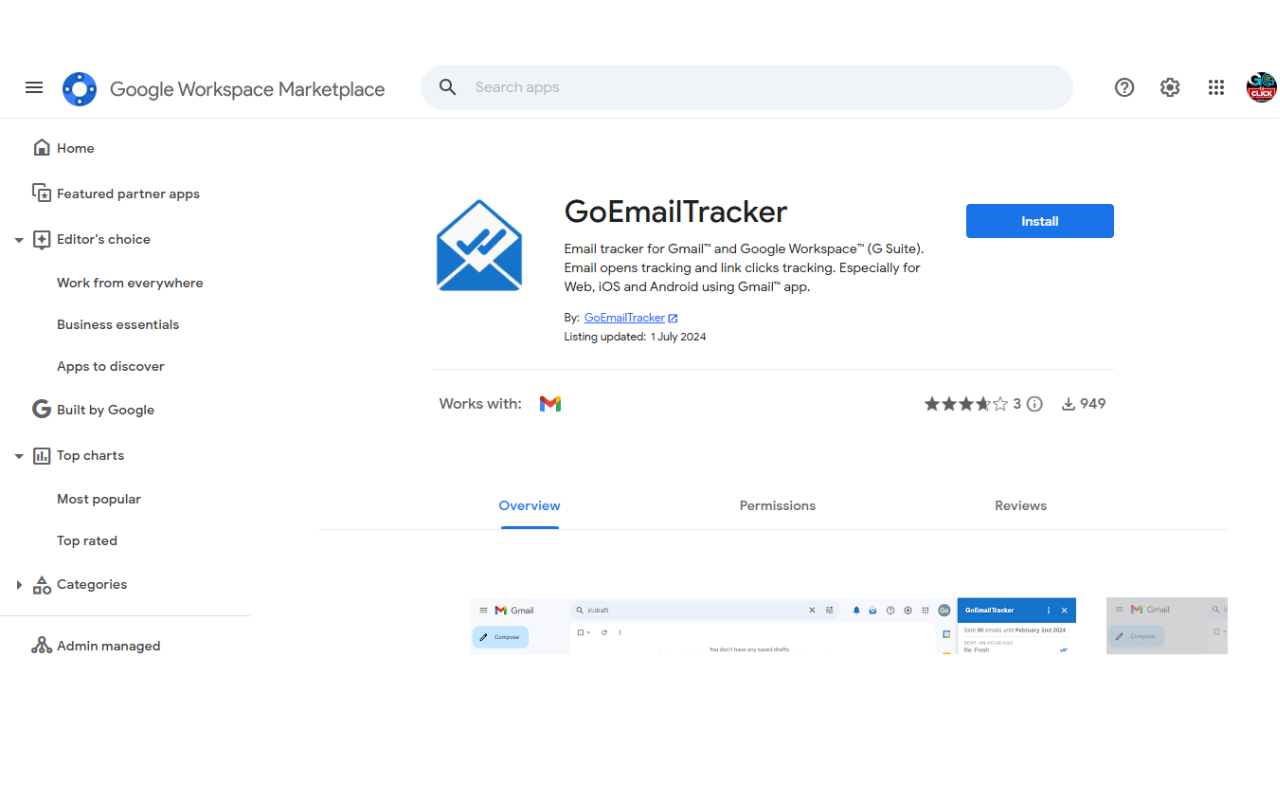This screenshot has width=1280, height=800.
Task: Open the settings gear
Action: pyautogui.click(x=1170, y=87)
